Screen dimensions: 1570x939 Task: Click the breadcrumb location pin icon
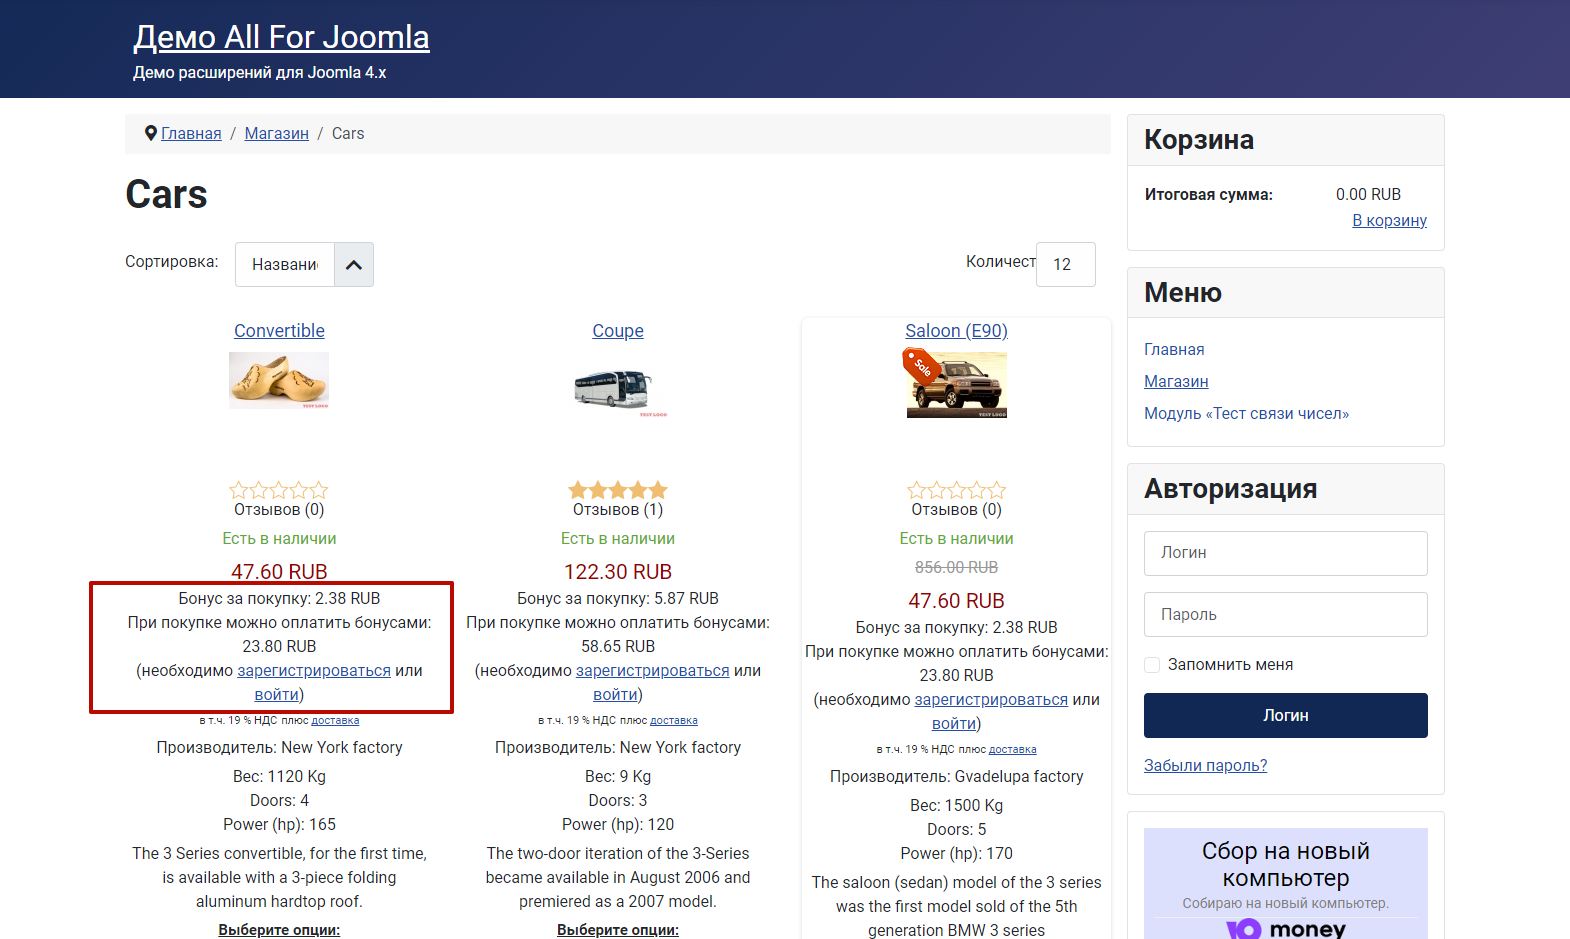151,133
